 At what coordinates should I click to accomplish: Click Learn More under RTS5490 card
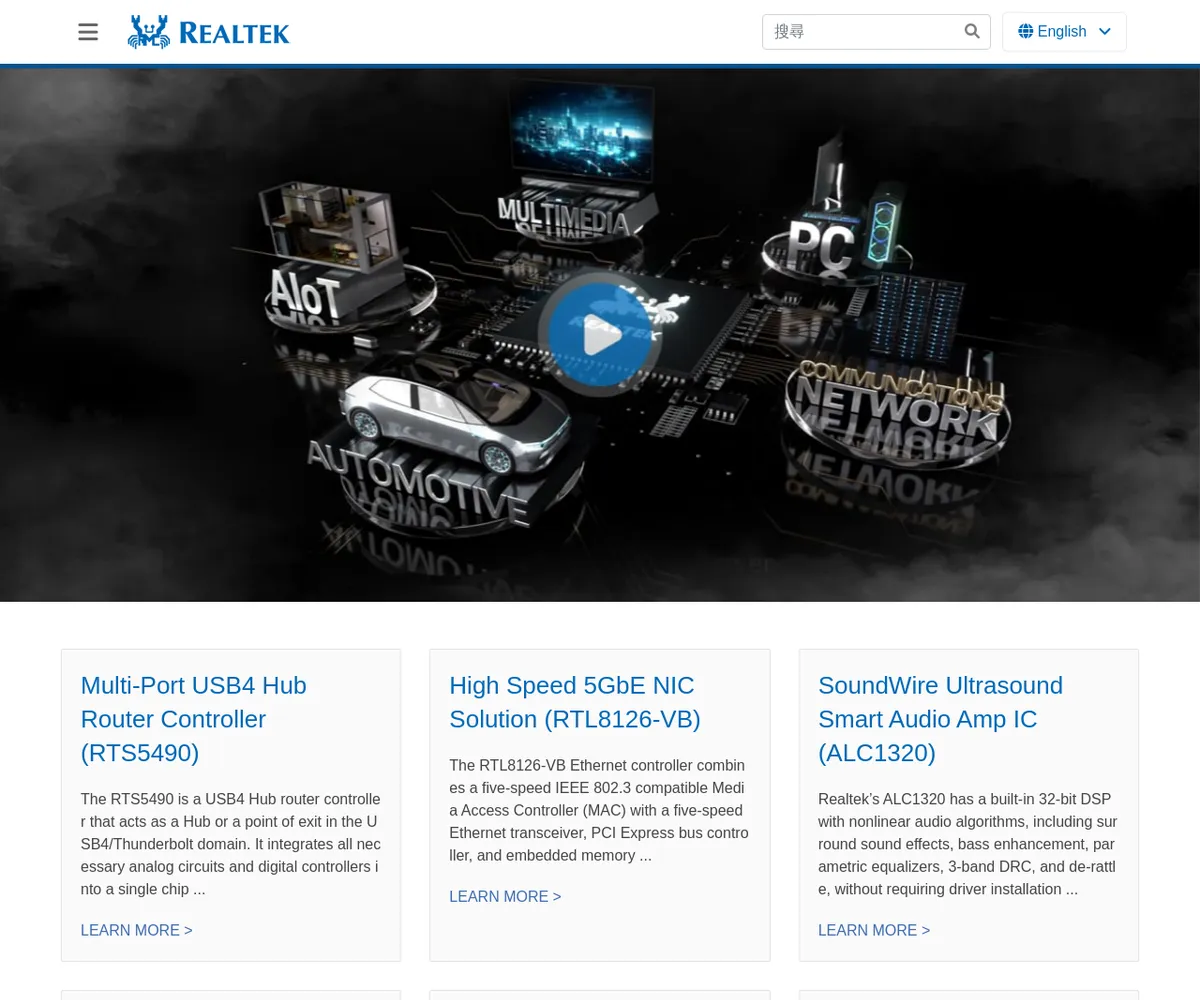(136, 930)
